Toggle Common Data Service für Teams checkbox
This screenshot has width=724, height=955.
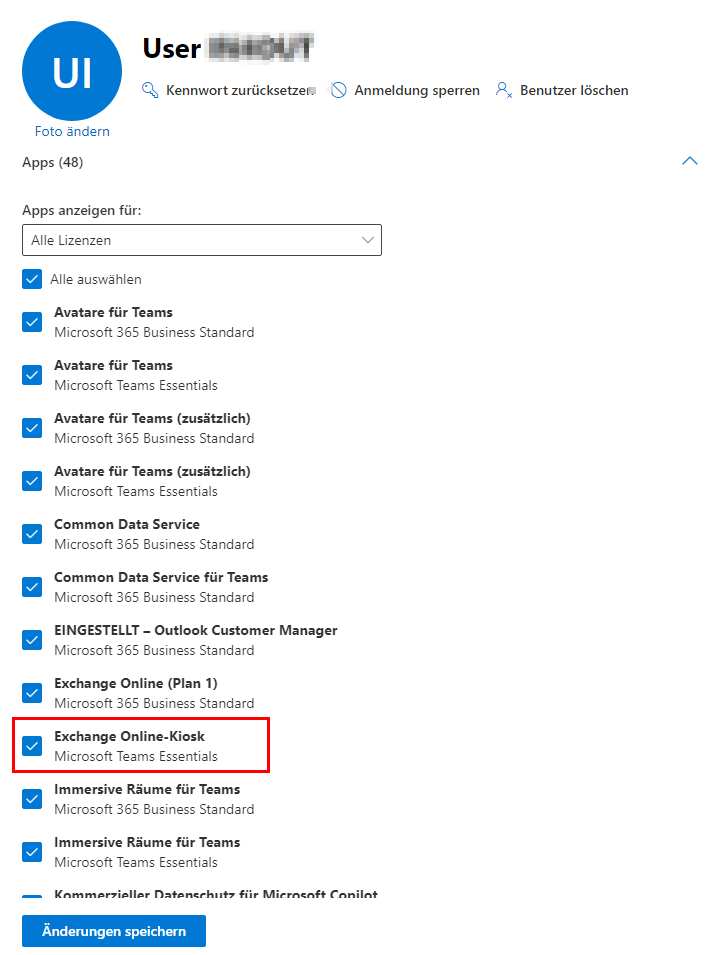tap(32, 587)
